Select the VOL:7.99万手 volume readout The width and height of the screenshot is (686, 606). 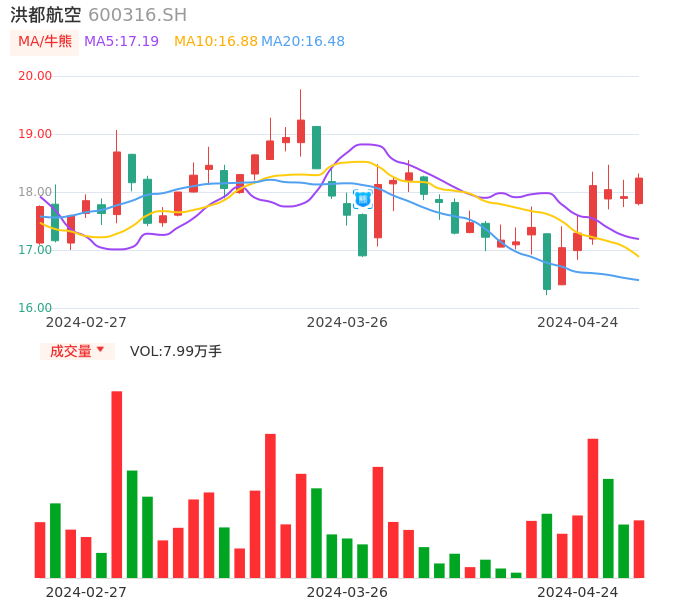point(176,351)
